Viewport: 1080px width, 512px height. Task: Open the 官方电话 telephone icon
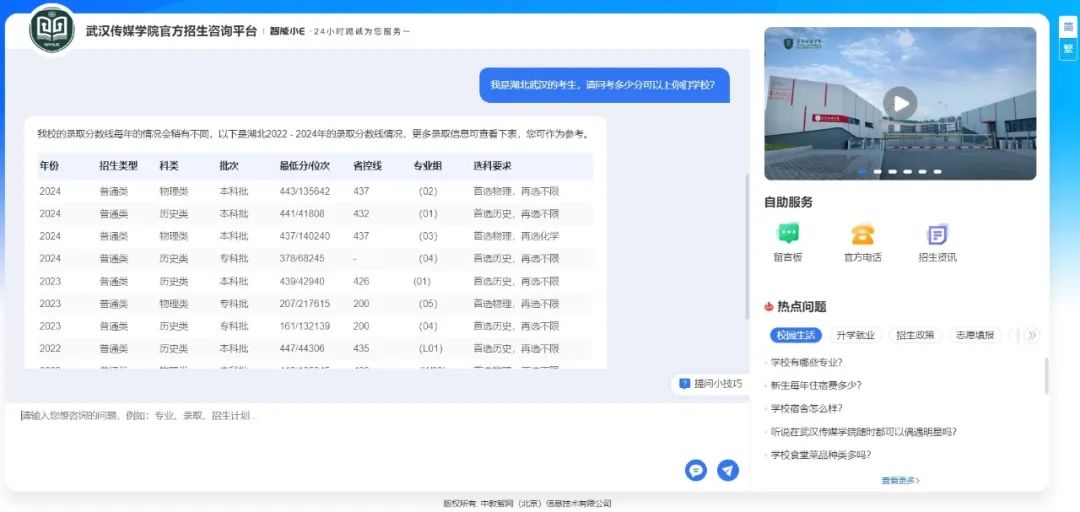(862, 235)
